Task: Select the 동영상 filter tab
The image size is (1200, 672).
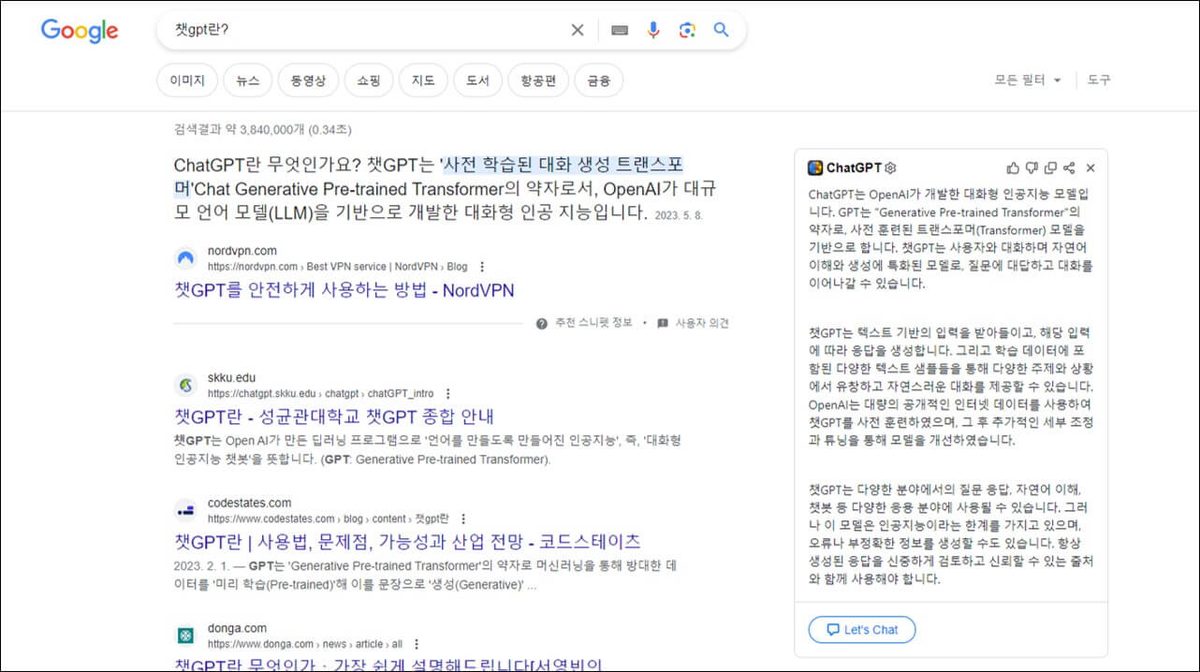Action: coord(308,81)
